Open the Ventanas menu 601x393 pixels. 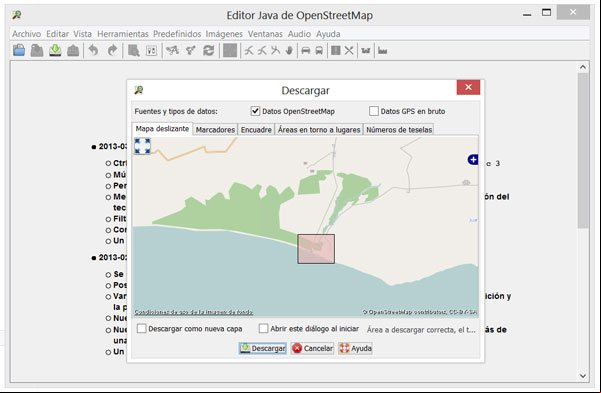tap(265, 34)
